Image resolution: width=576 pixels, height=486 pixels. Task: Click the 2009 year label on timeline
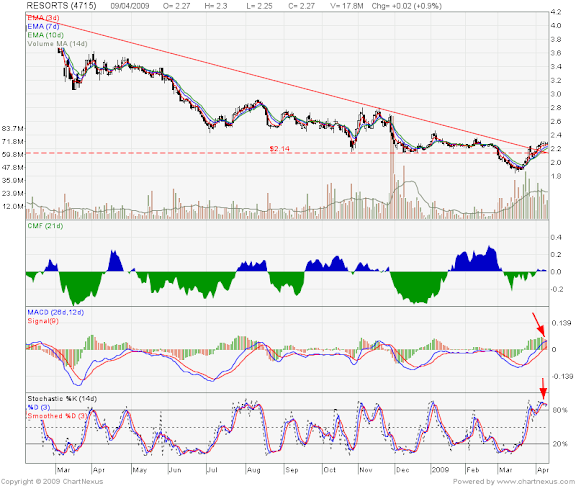point(440,470)
